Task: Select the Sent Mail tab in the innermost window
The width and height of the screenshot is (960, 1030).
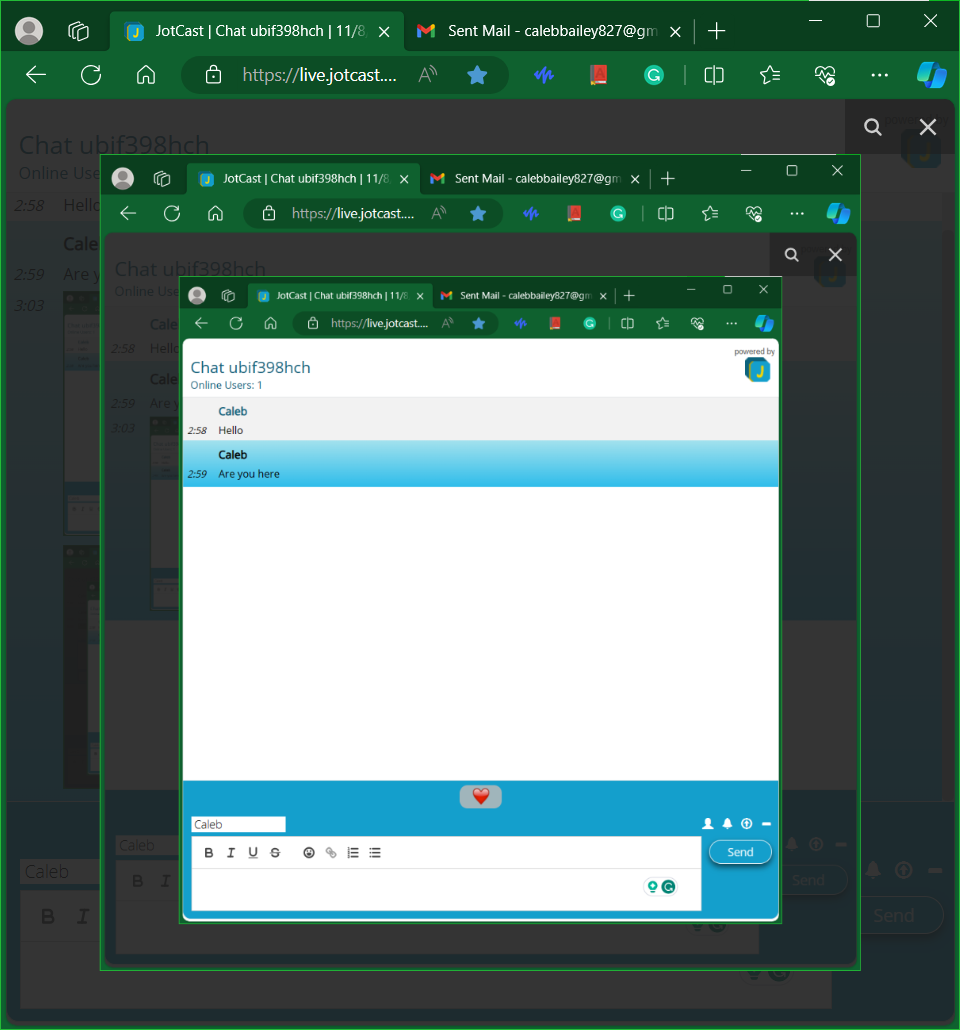Action: (523, 296)
